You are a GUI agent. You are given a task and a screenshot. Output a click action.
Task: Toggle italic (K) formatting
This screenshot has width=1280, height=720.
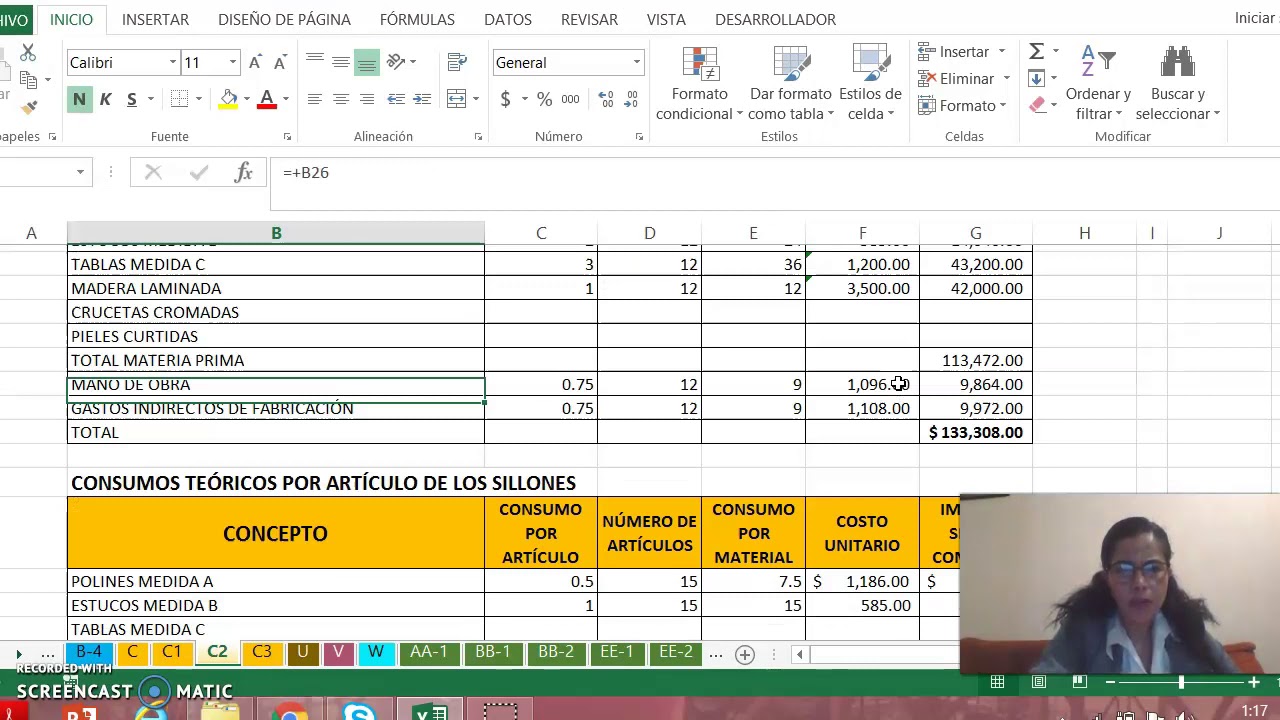click(105, 99)
